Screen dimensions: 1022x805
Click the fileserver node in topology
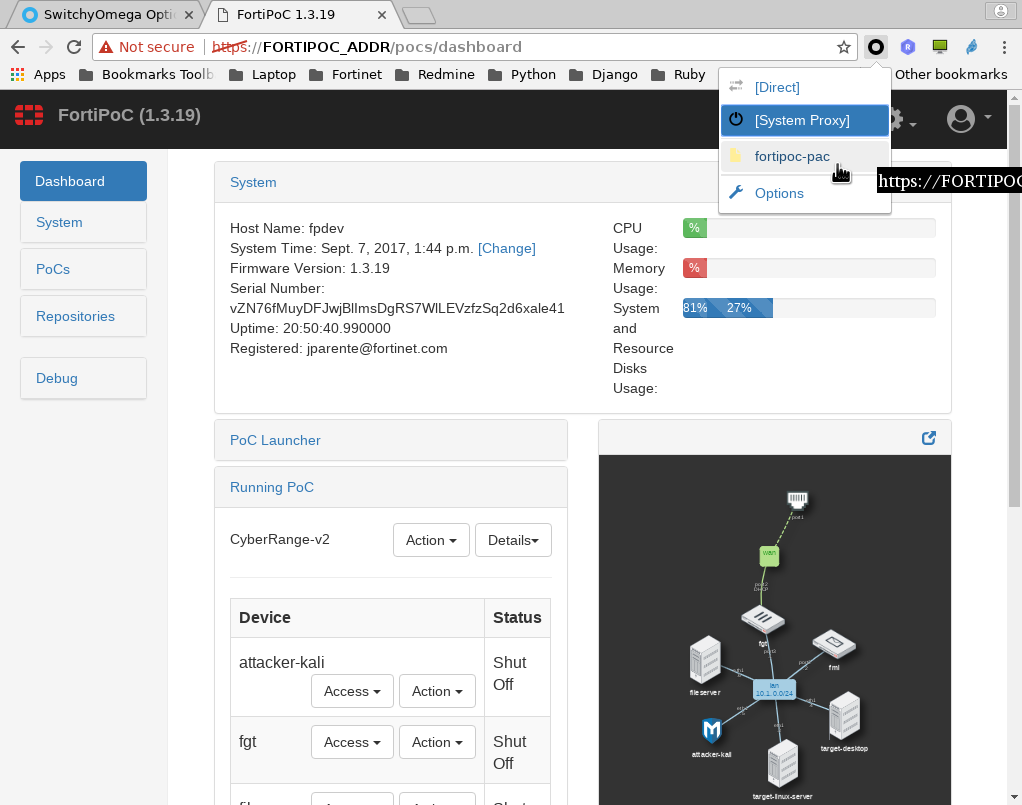[x=706, y=662]
